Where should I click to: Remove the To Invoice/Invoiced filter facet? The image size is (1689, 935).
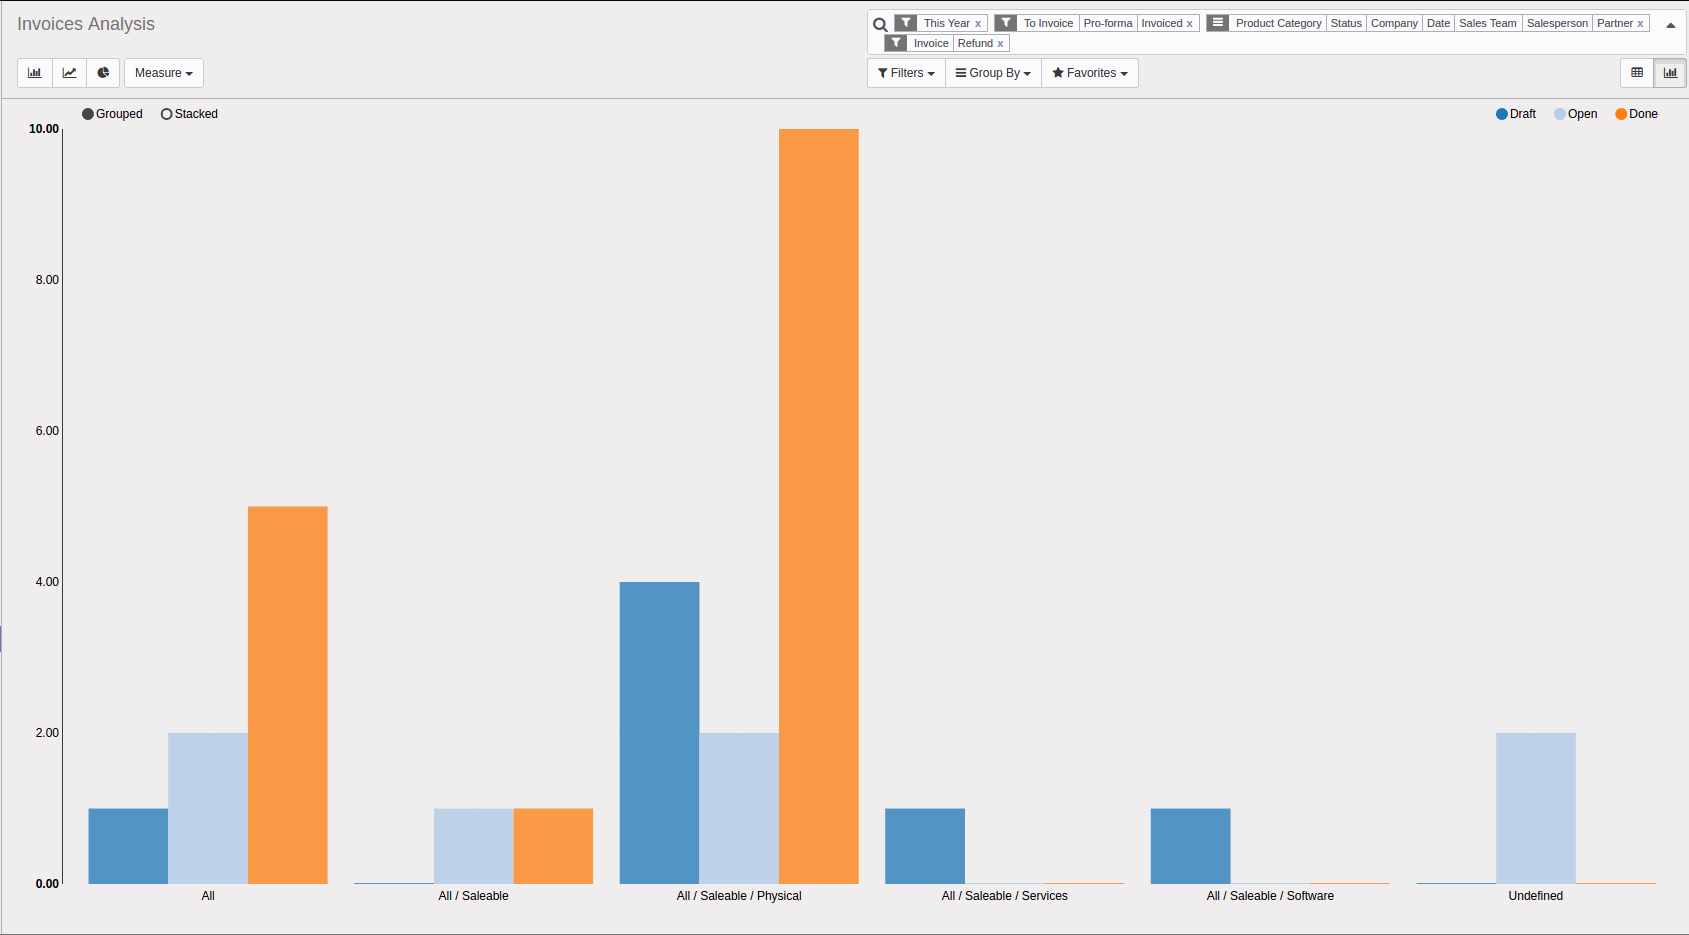pos(1190,24)
